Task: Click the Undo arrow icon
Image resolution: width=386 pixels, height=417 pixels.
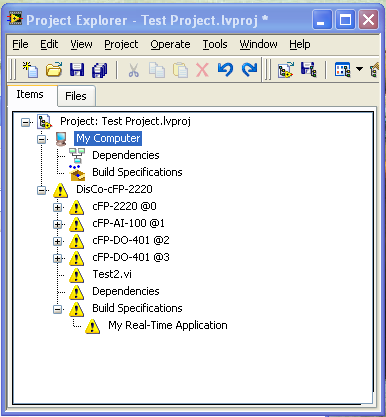Action: [x=225, y=70]
